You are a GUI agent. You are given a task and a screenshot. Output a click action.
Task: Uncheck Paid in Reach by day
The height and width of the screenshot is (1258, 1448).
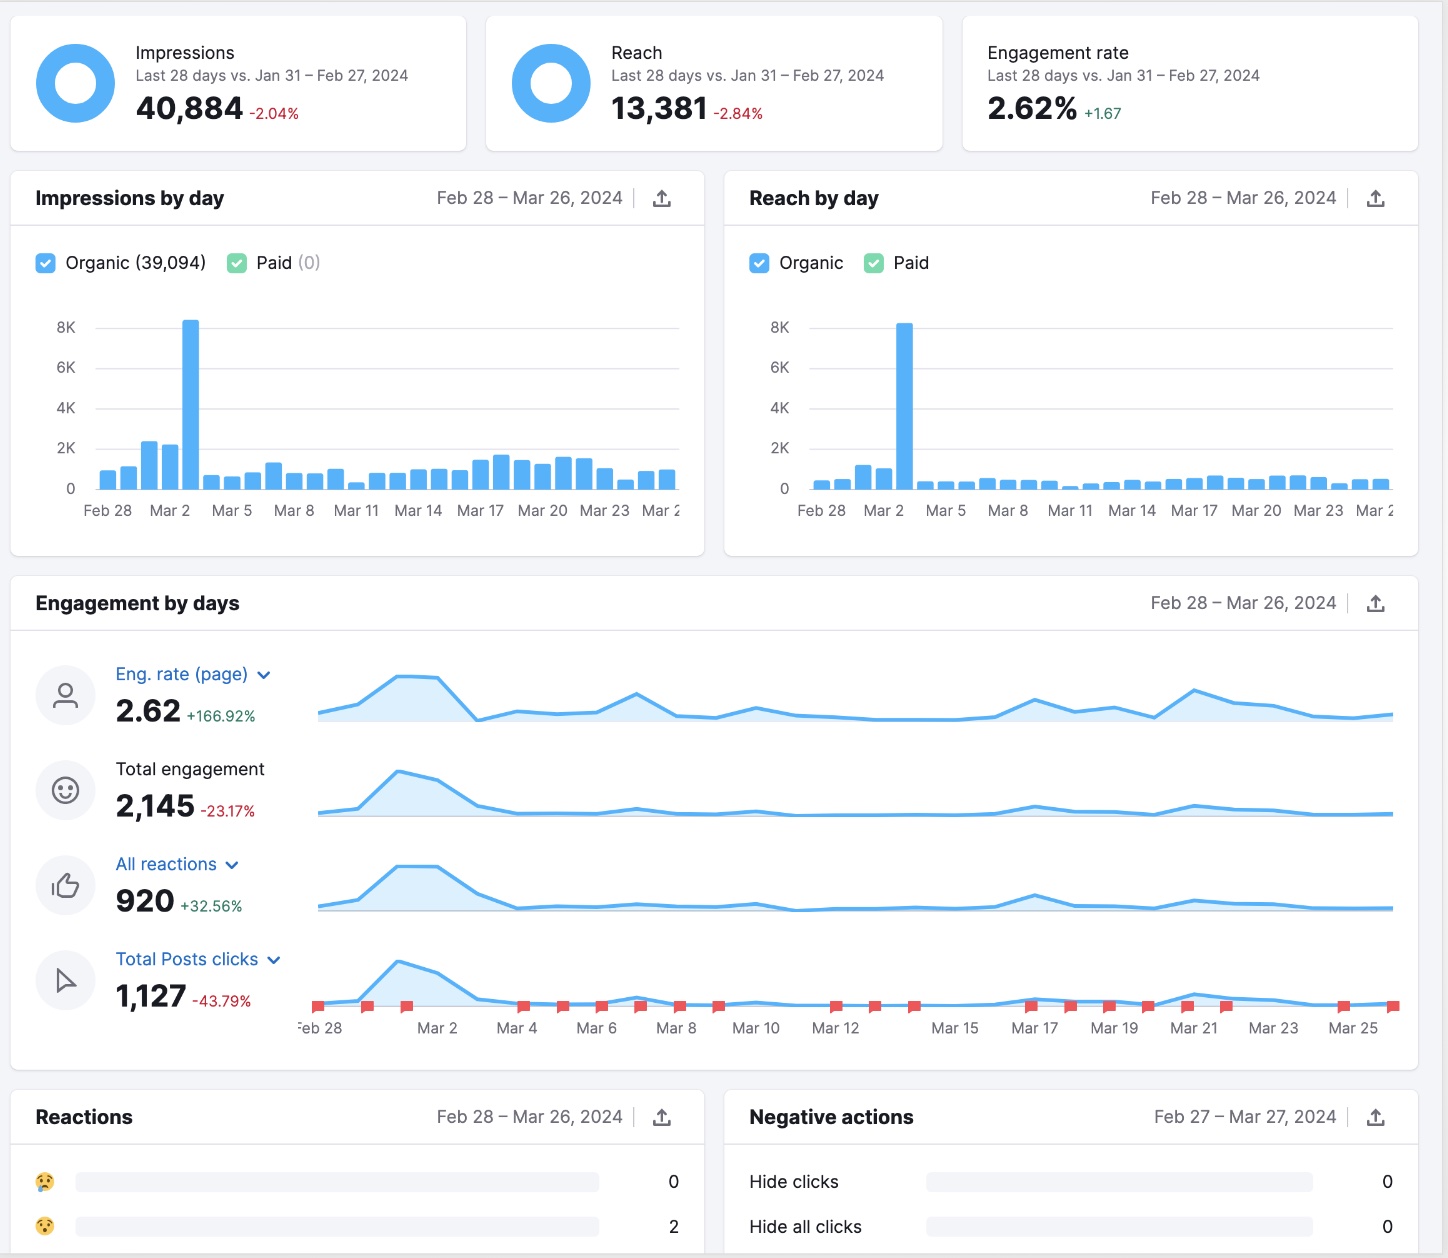click(x=873, y=262)
